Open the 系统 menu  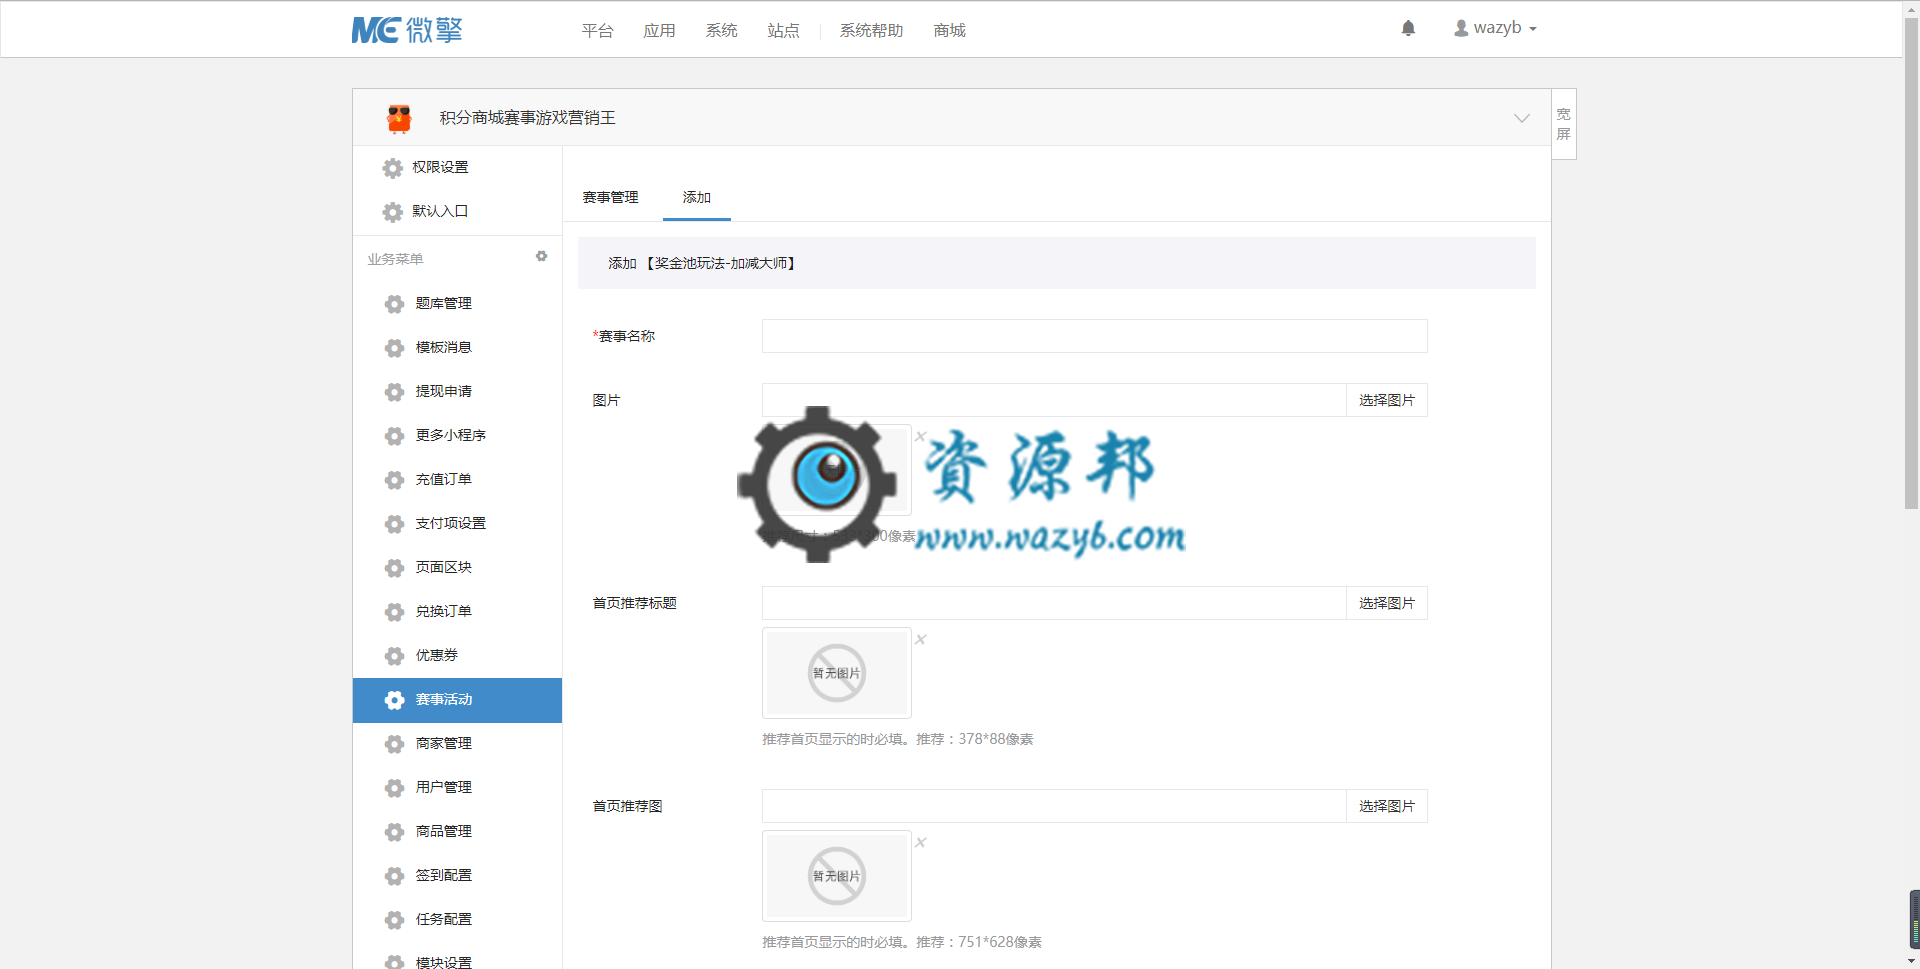(722, 31)
